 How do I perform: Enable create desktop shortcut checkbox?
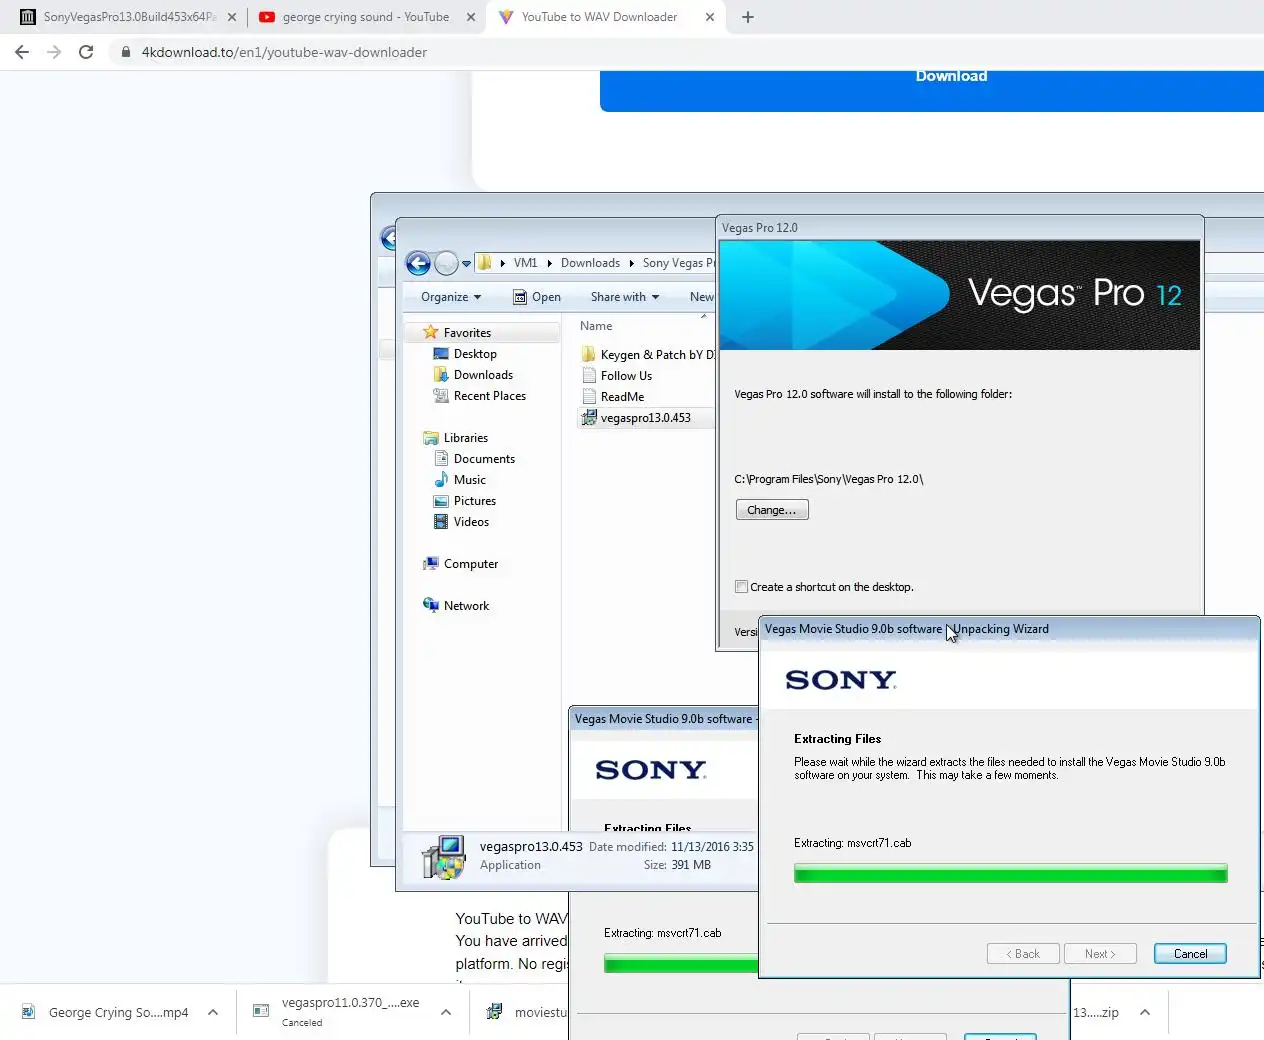[x=742, y=587]
